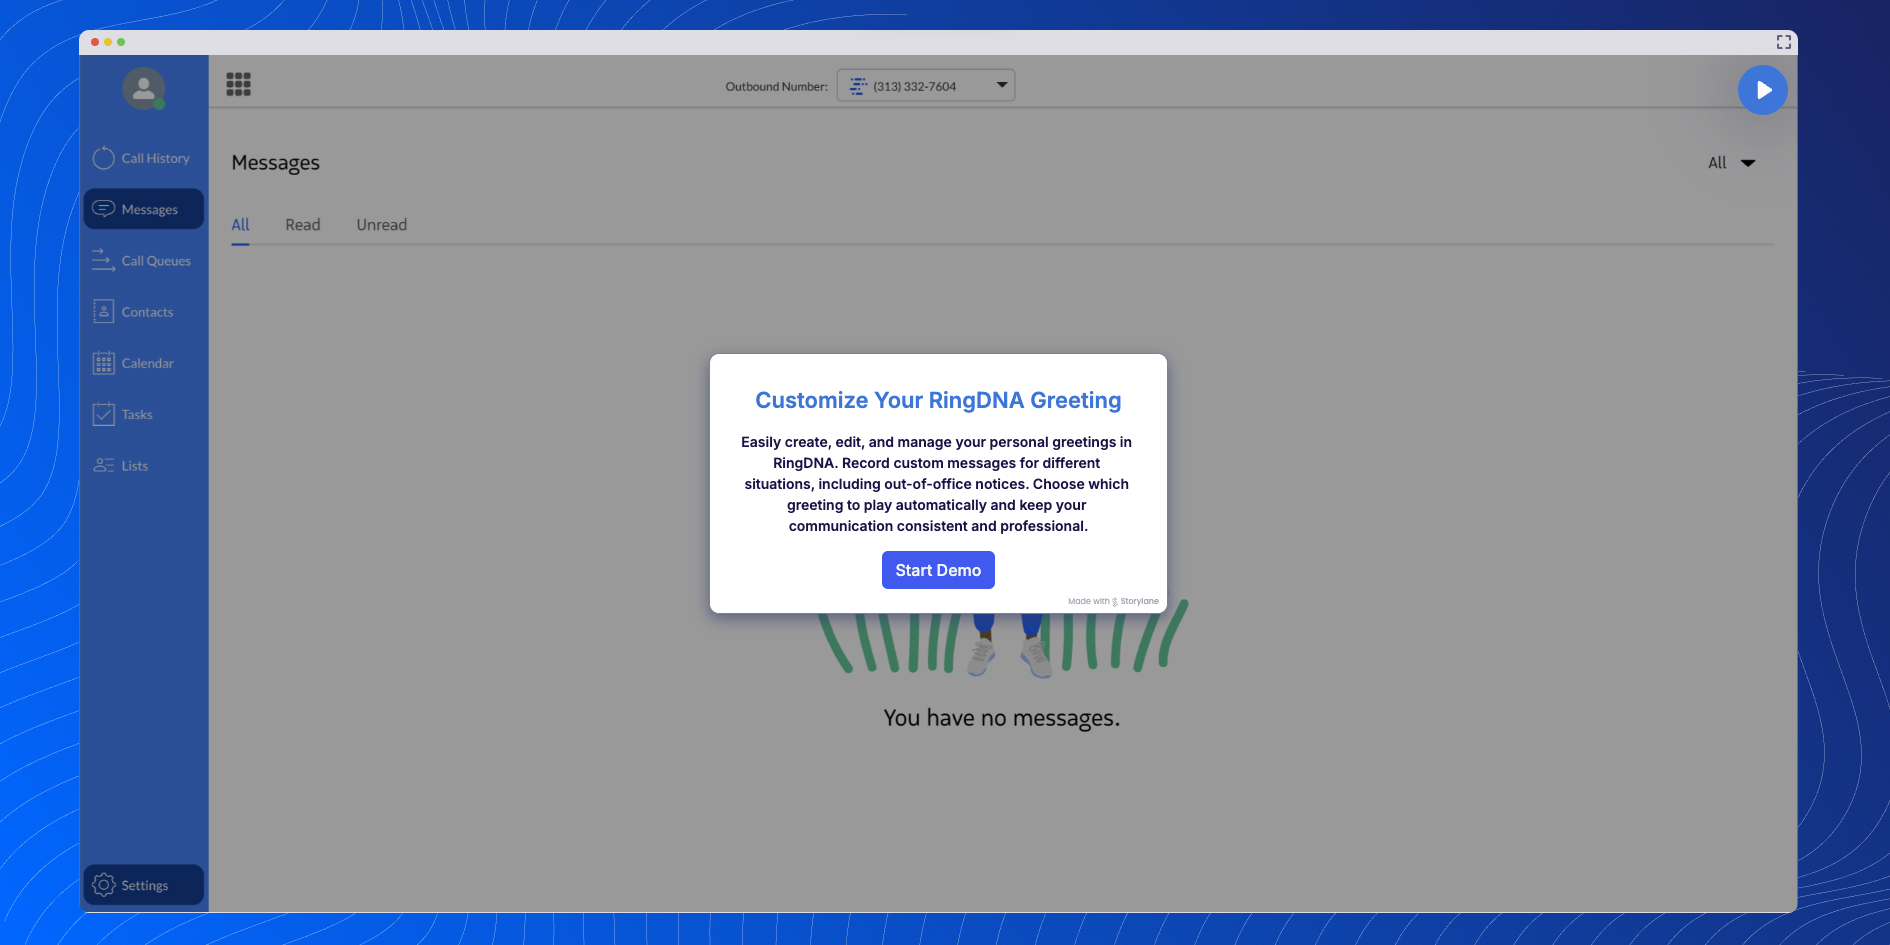
Task: Click the Made with Storylane link
Action: [1113, 601]
